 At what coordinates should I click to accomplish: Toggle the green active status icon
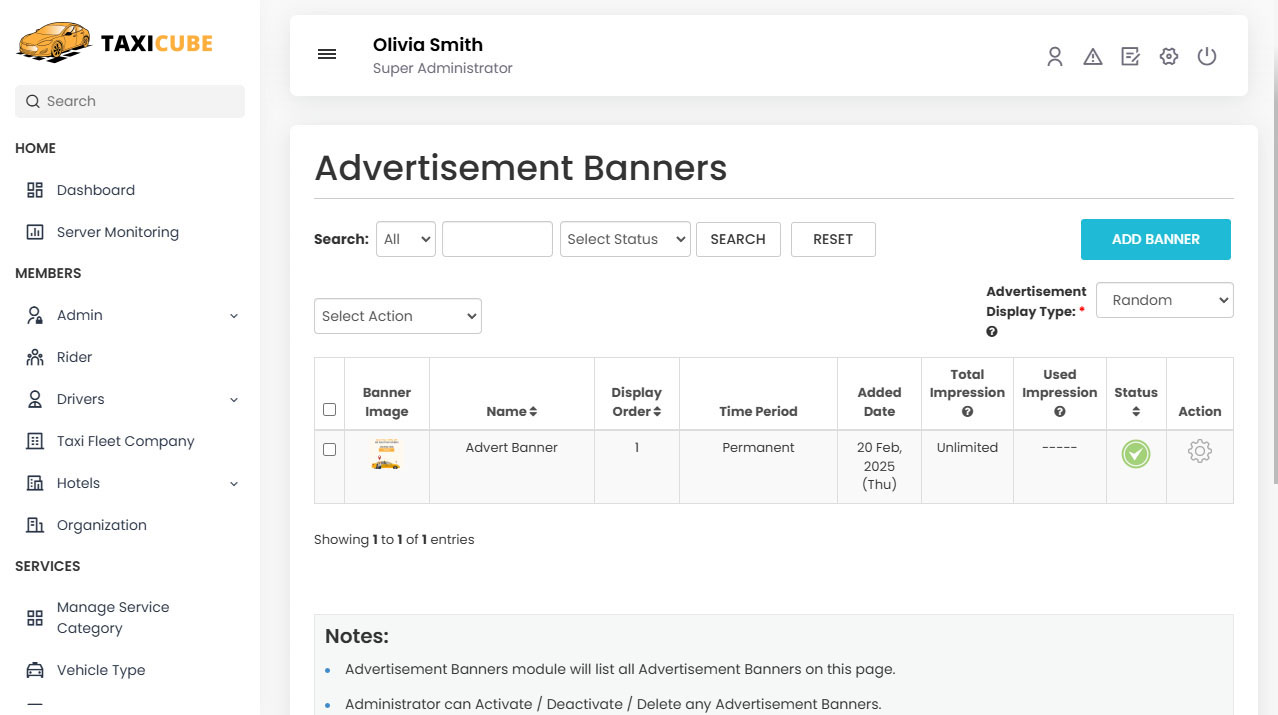pyautogui.click(x=1135, y=454)
